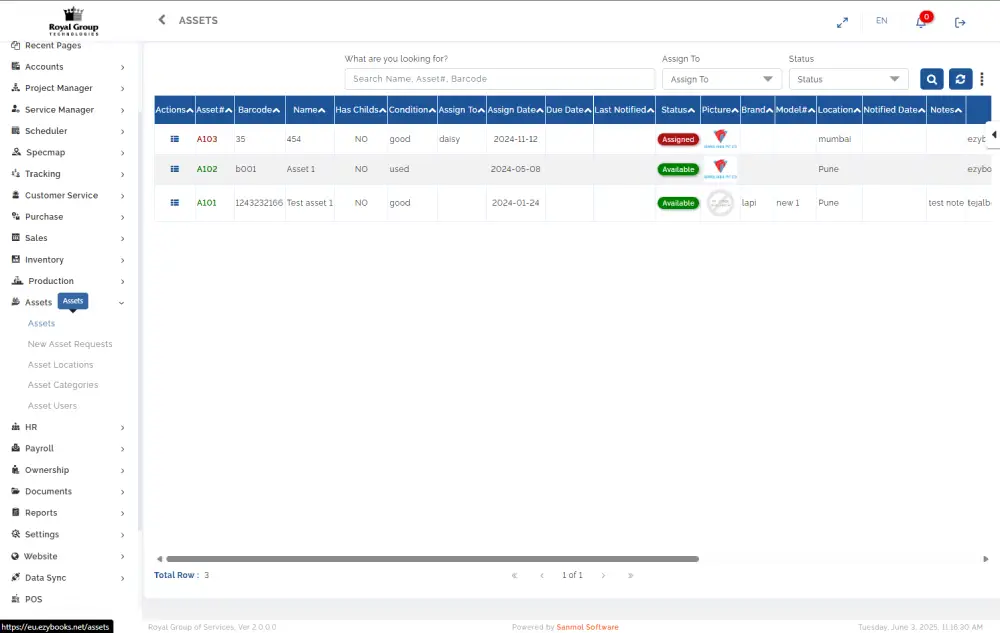Screen dimensions: 1000x633
Task: Click the refresh icon button
Action: click(x=960, y=80)
